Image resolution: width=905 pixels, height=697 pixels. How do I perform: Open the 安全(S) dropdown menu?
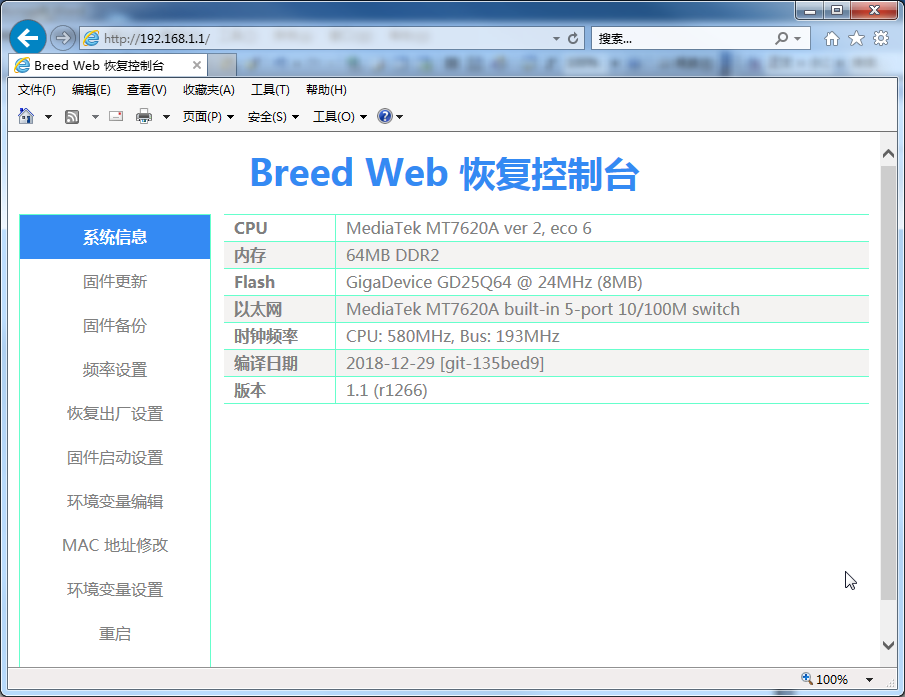tap(273, 117)
